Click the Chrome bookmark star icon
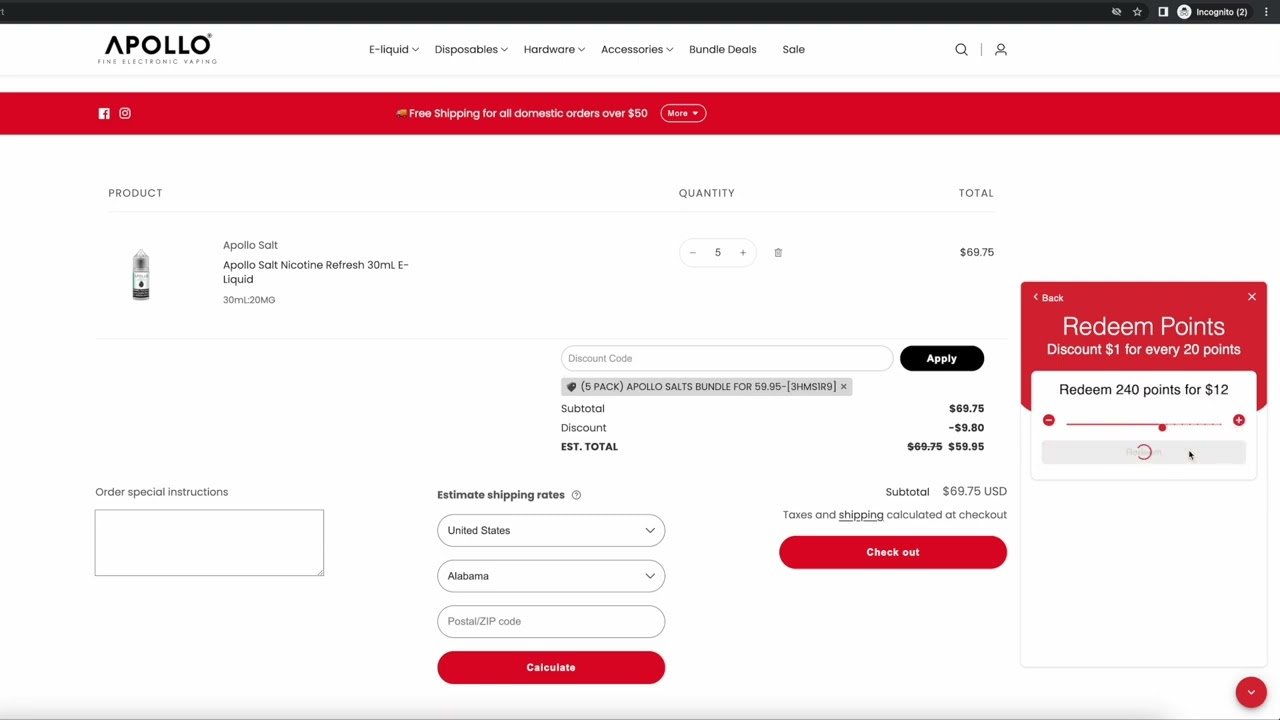This screenshot has width=1280, height=720. pos(1138,12)
